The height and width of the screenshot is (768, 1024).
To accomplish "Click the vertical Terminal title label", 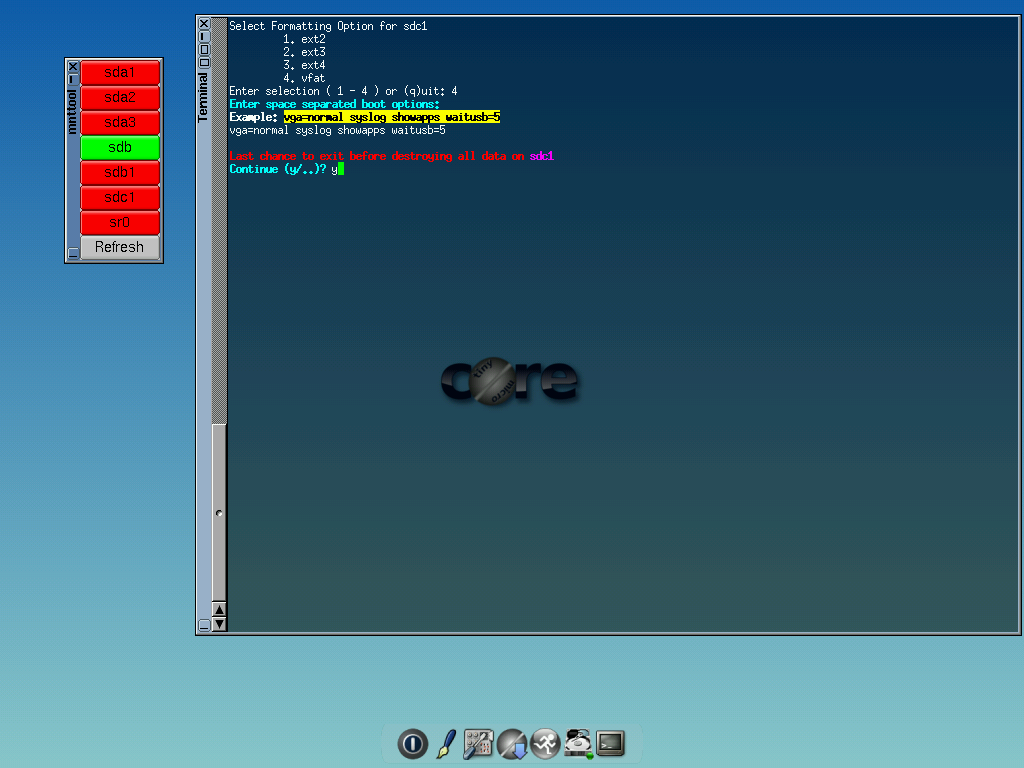I will (203, 97).
